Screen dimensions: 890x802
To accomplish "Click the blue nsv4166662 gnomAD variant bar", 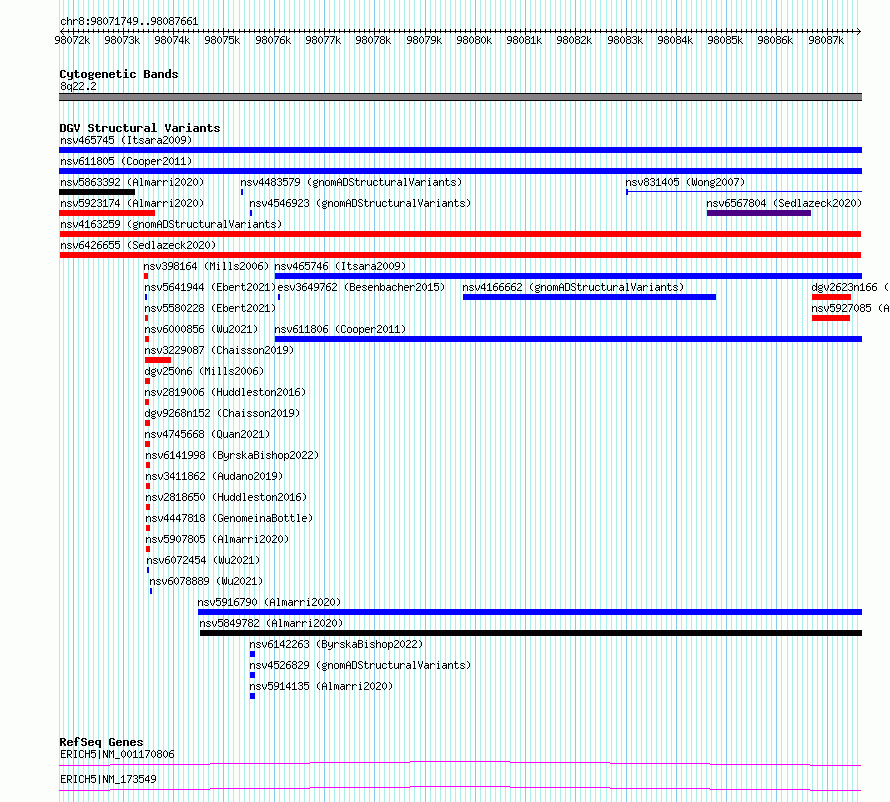I will click(589, 297).
